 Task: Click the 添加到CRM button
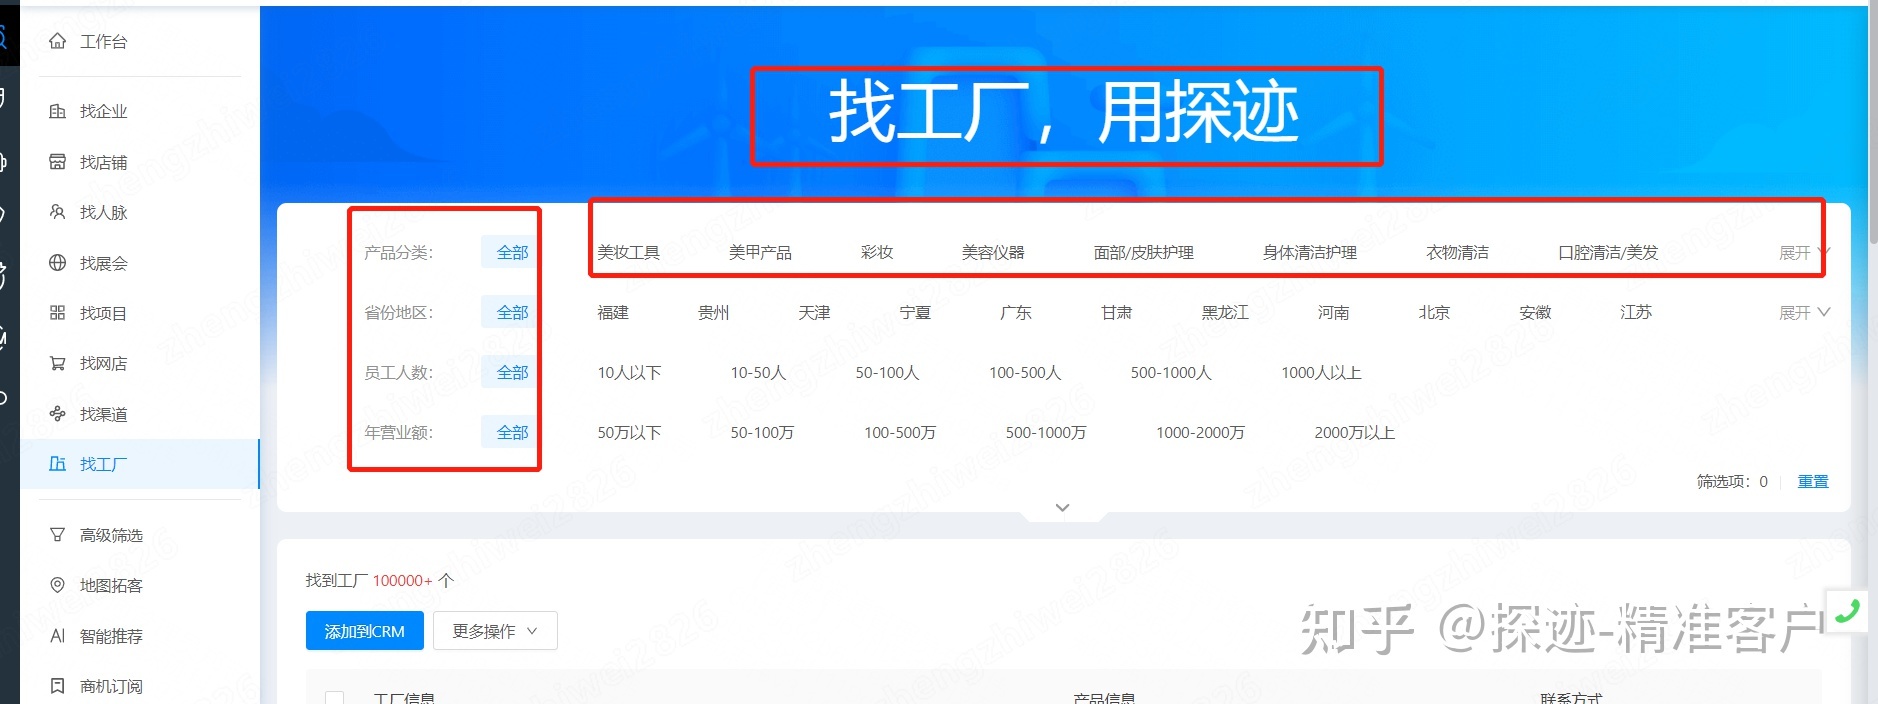point(364,631)
